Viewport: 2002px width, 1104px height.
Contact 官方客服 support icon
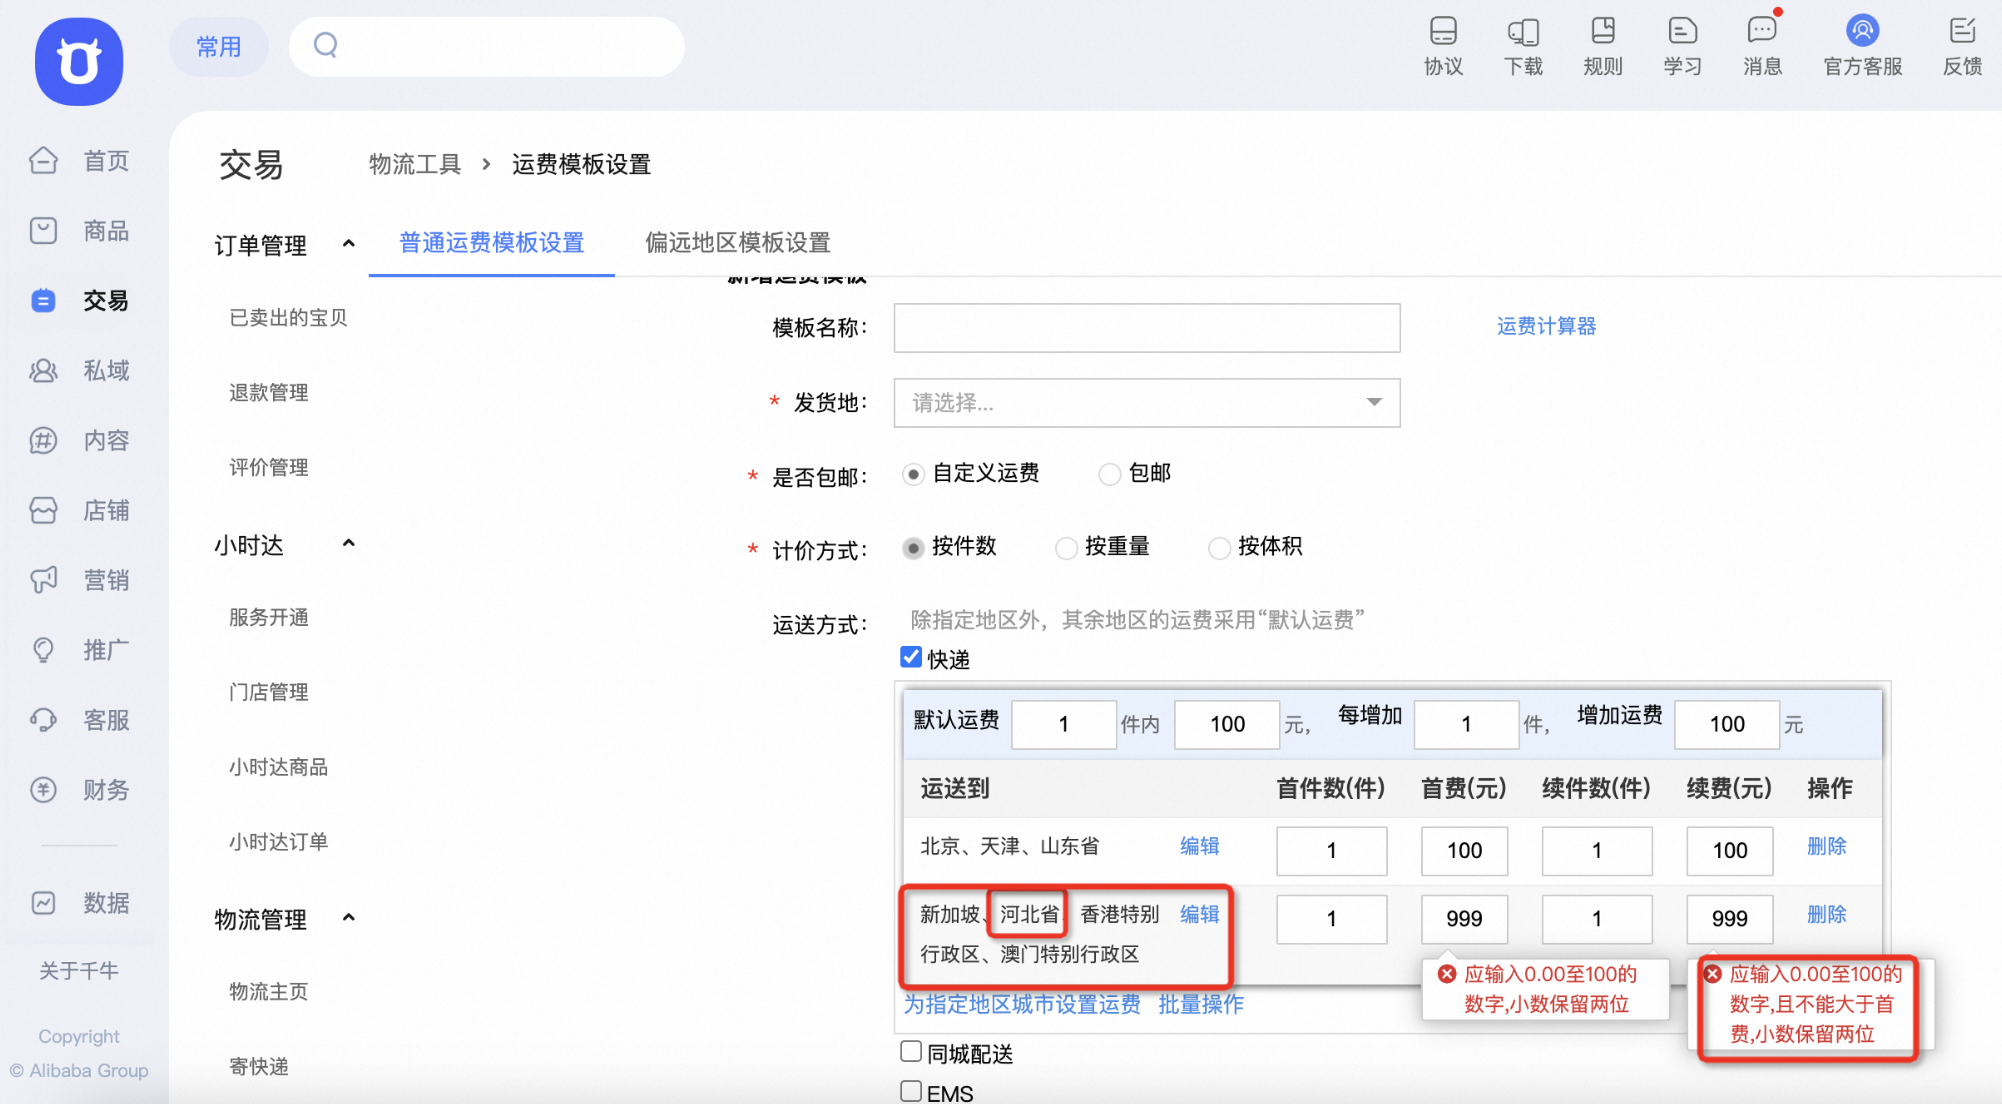pyautogui.click(x=1862, y=46)
